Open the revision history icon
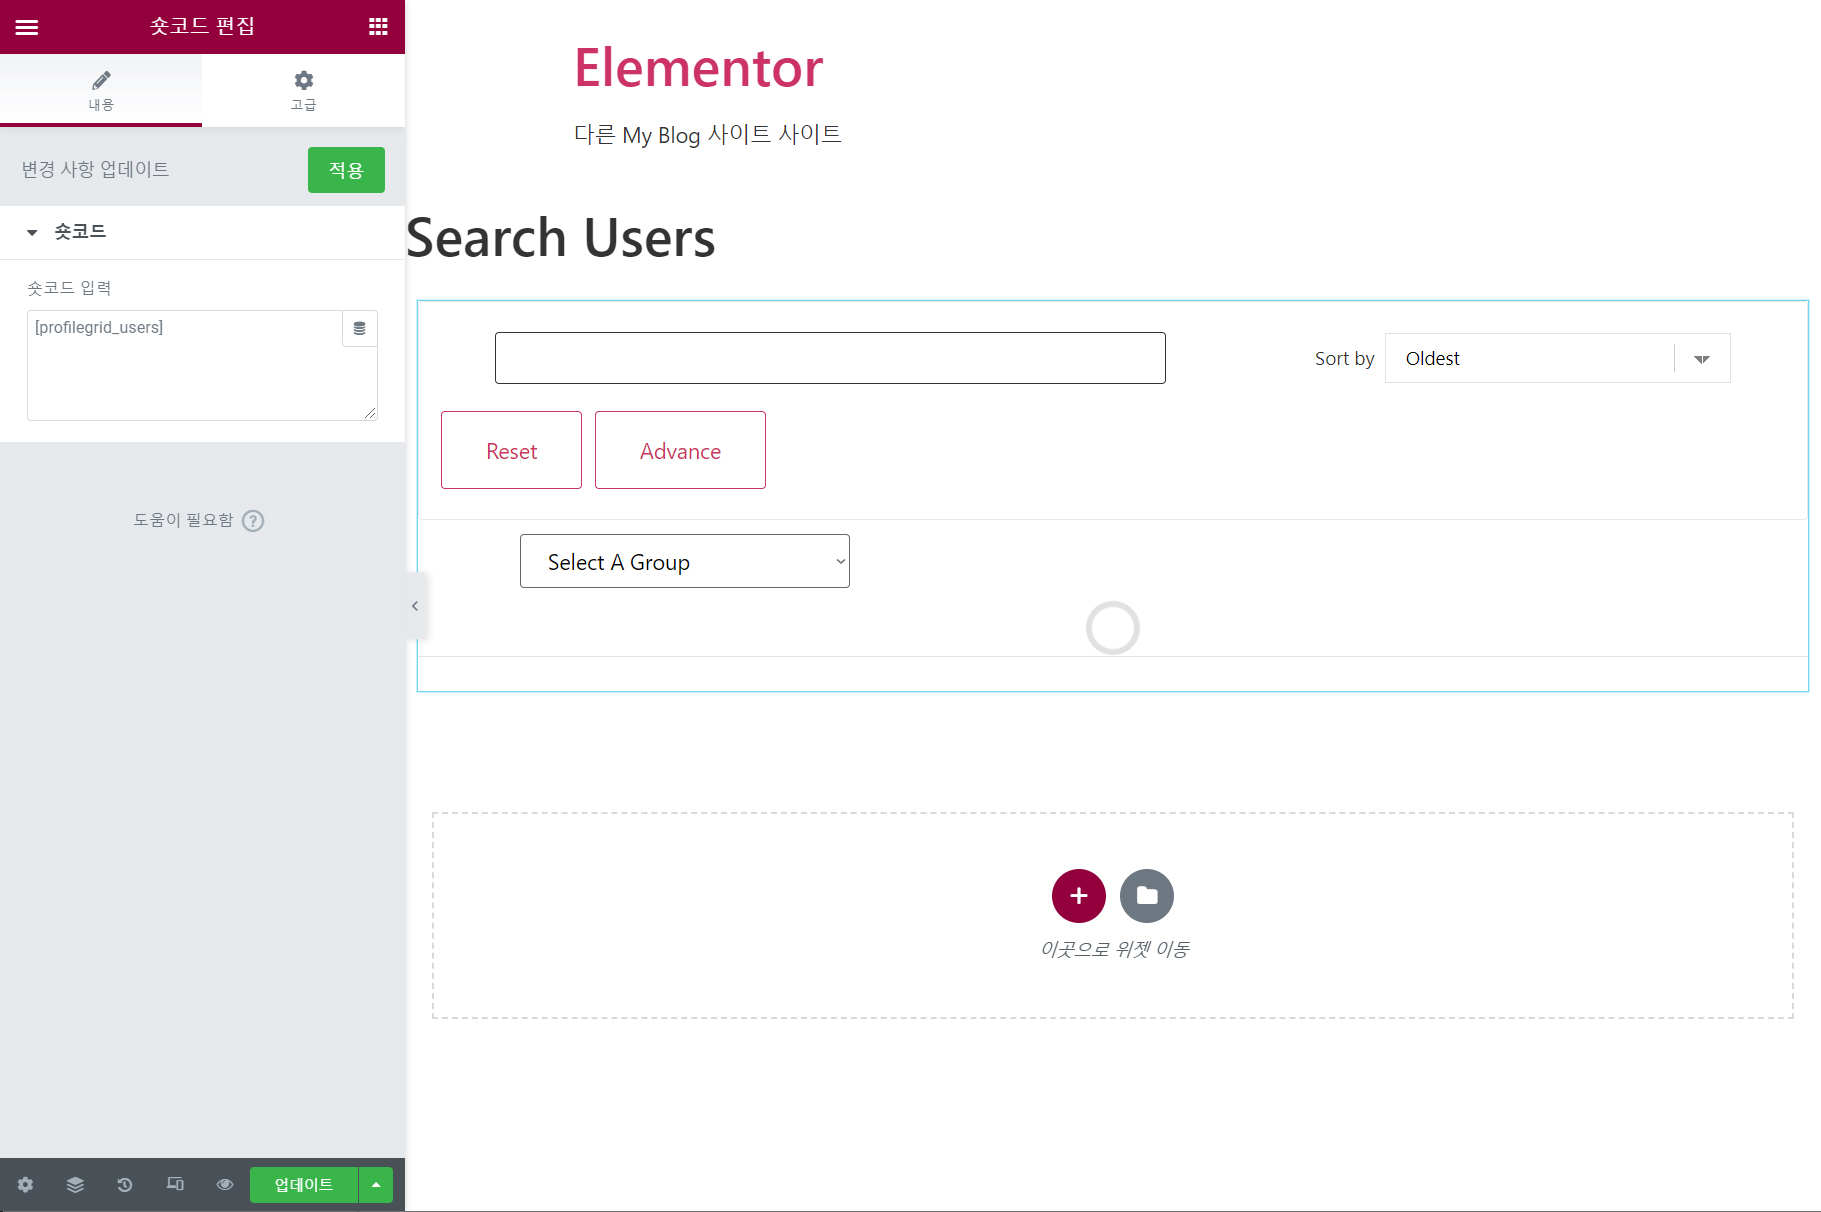The width and height of the screenshot is (1821, 1212). click(125, 1185)
